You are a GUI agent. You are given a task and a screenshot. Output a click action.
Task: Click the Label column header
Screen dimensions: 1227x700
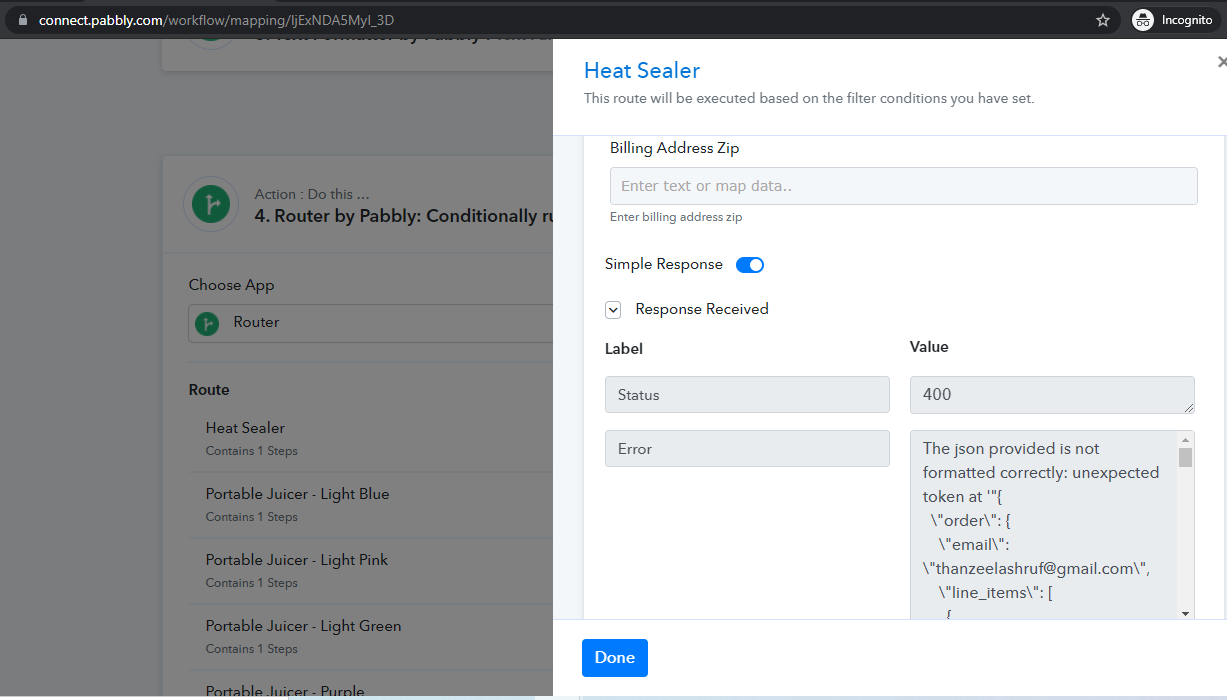(x=624, y=349)
